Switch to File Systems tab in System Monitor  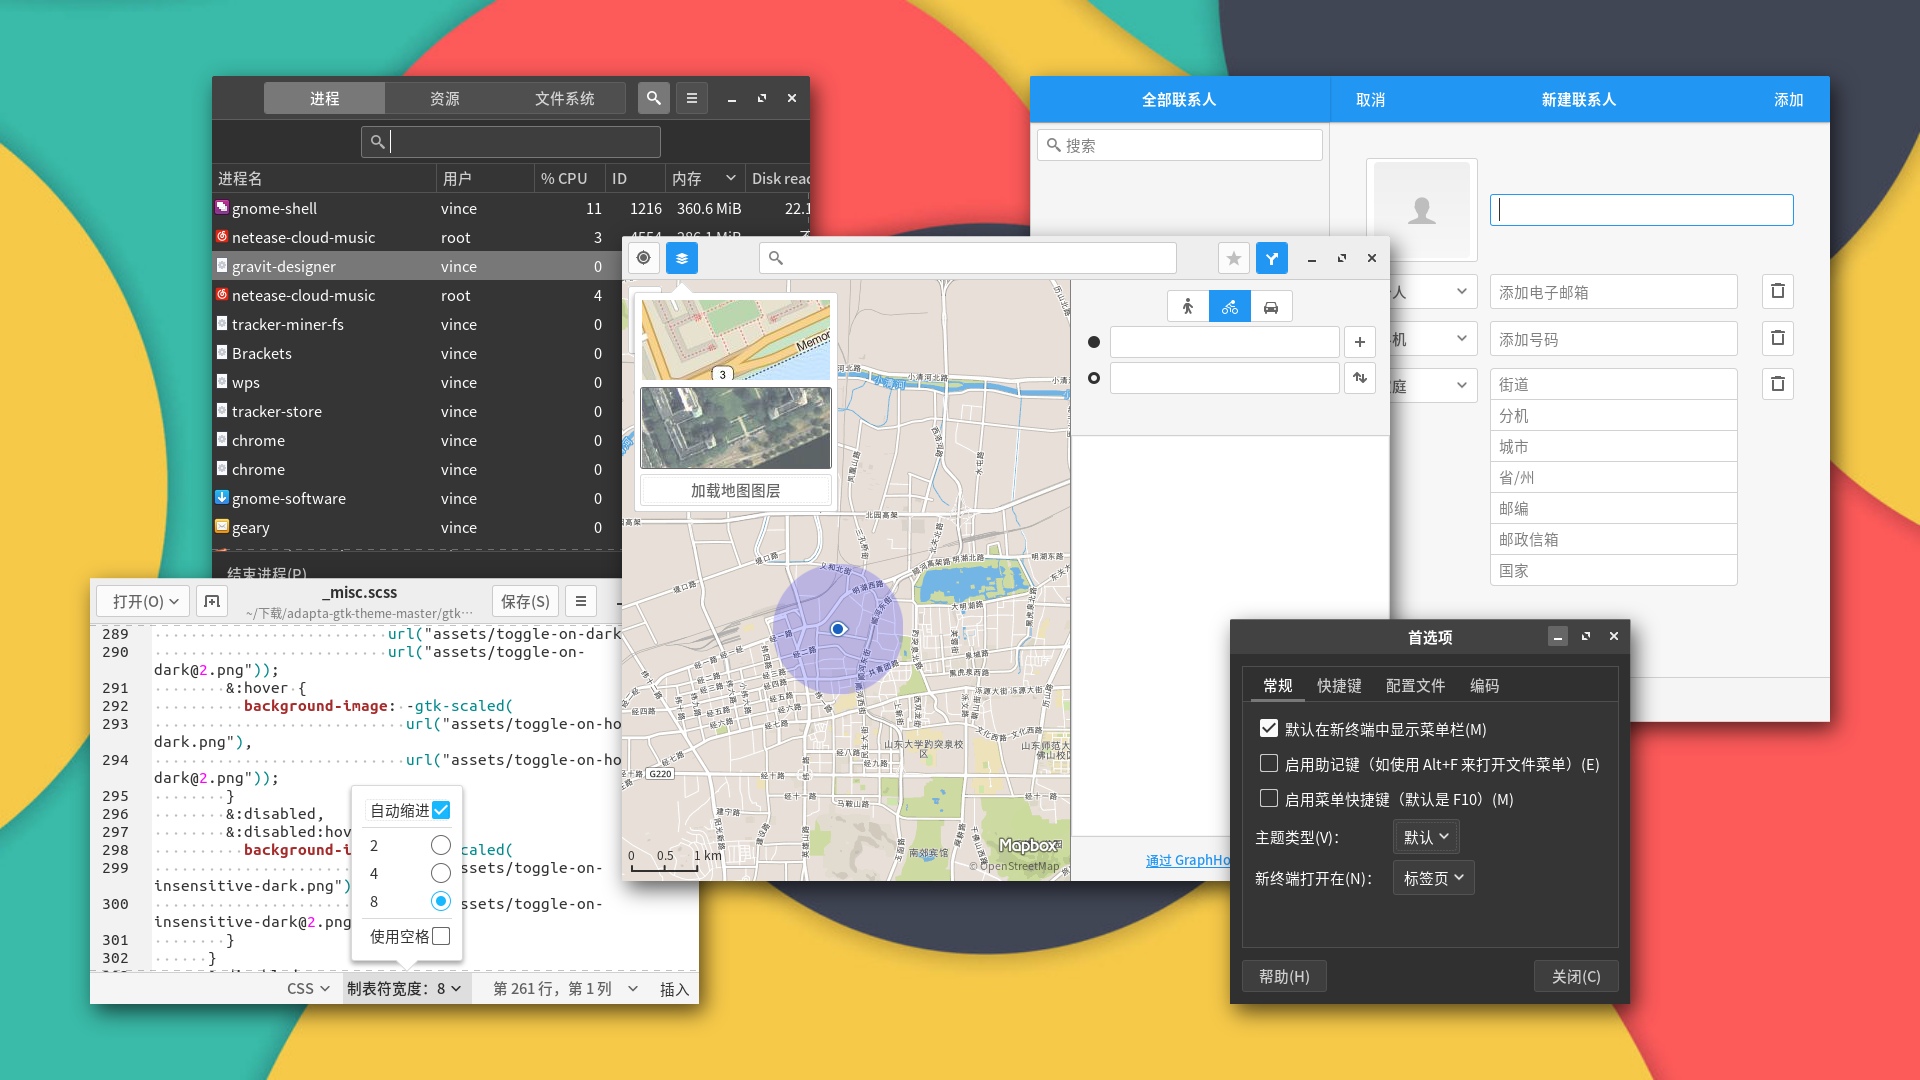(x=565, y=98)
